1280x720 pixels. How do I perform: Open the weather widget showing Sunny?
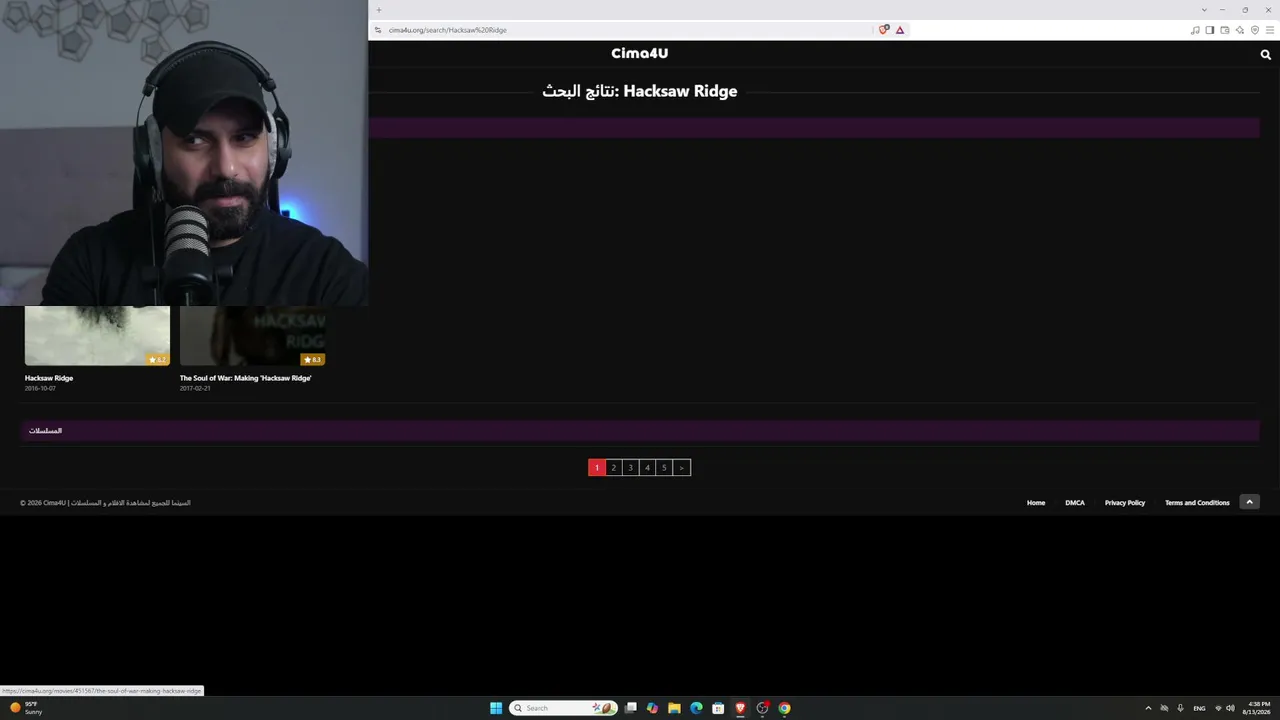click(27, 708)
